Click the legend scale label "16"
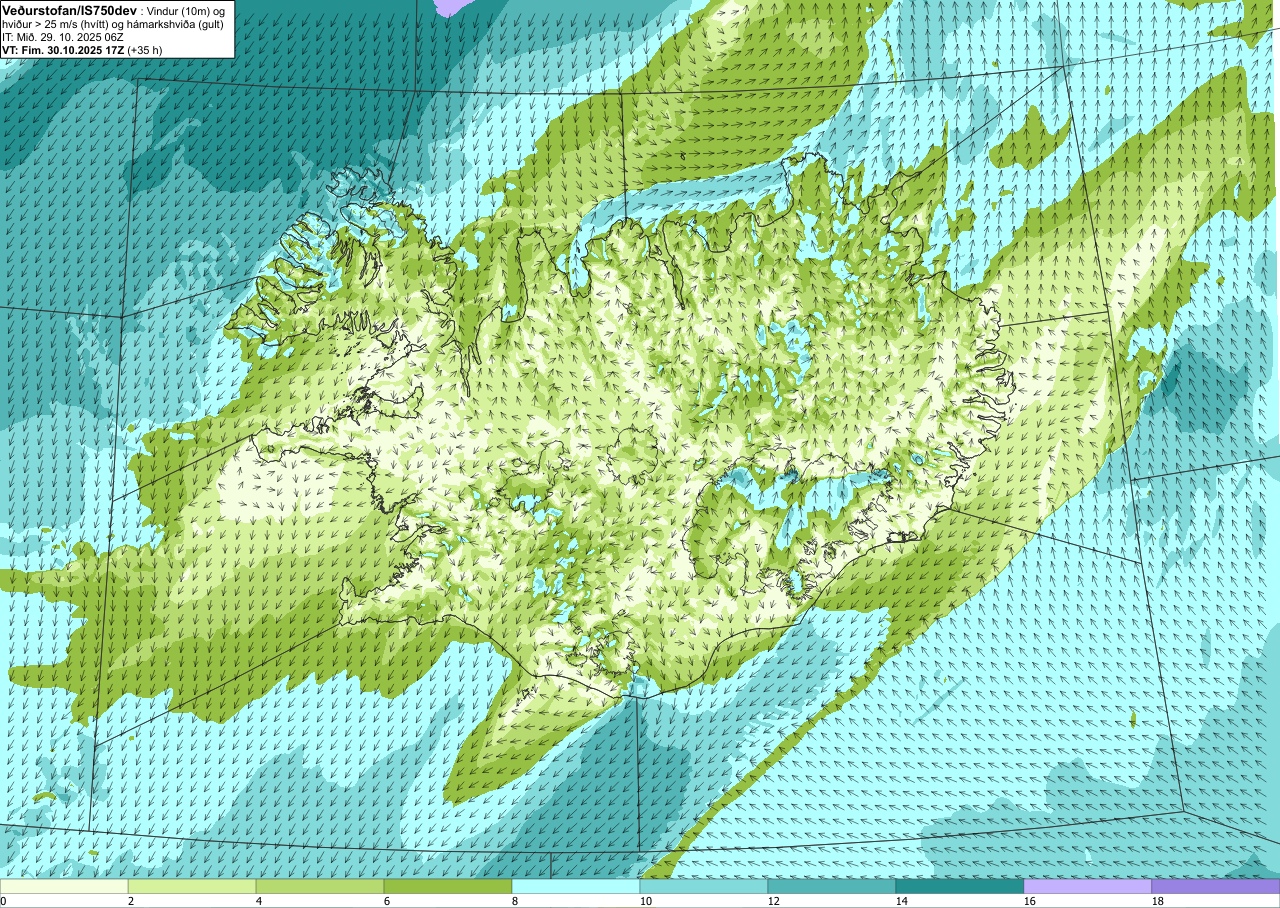Image resolution: width=1280 pixels, height=908 pixels. [1030, 901]
